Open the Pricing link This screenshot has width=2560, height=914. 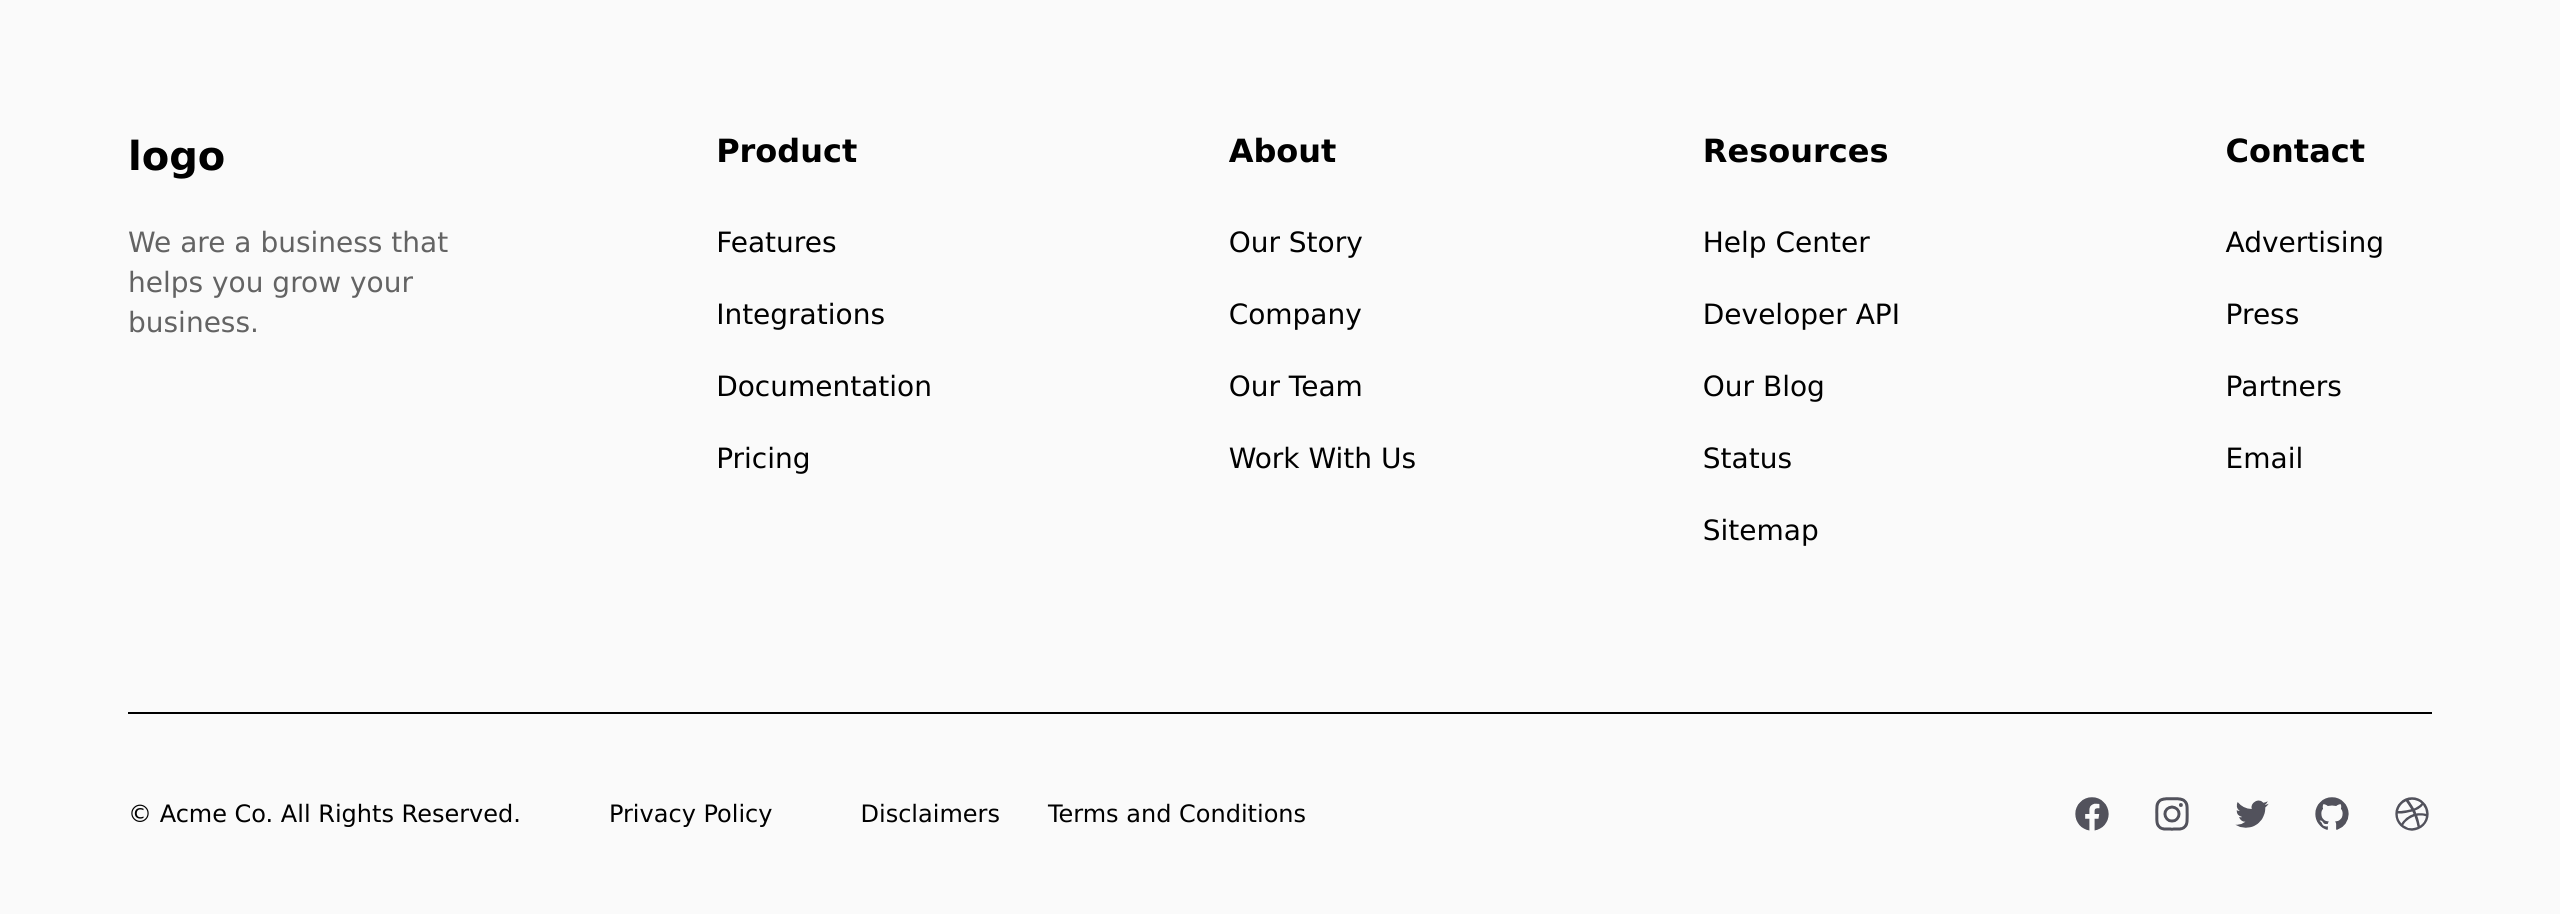click(763, 459)
